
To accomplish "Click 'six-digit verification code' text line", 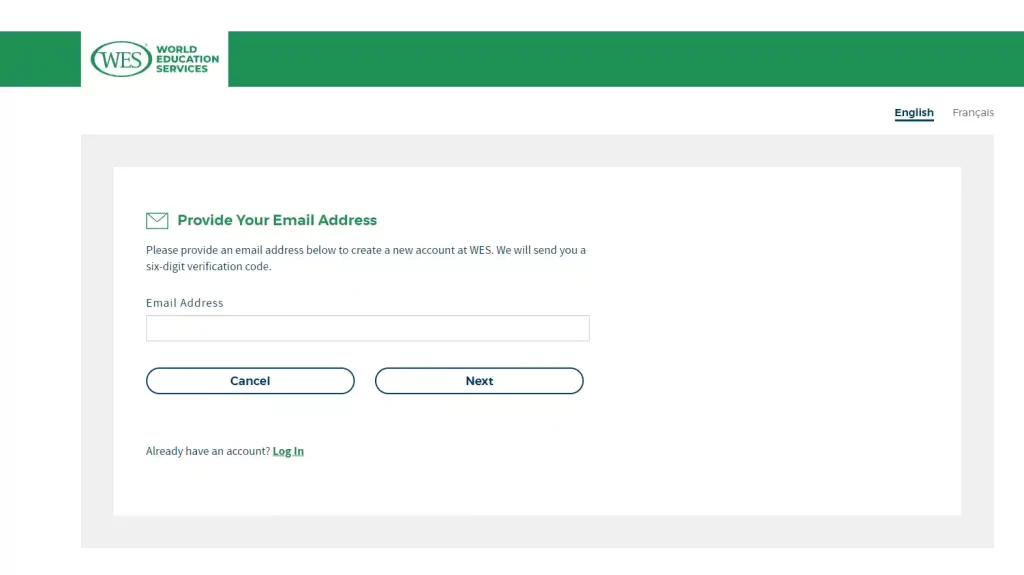I will point(208,267).
